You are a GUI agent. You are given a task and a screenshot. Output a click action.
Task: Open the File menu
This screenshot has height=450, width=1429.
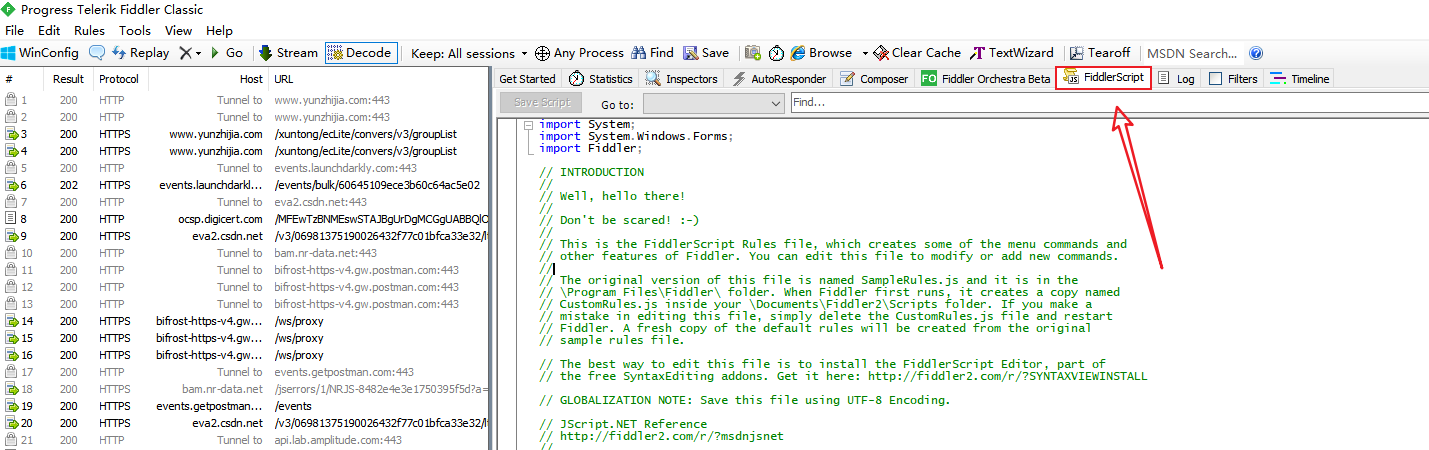tap(14, 31)
